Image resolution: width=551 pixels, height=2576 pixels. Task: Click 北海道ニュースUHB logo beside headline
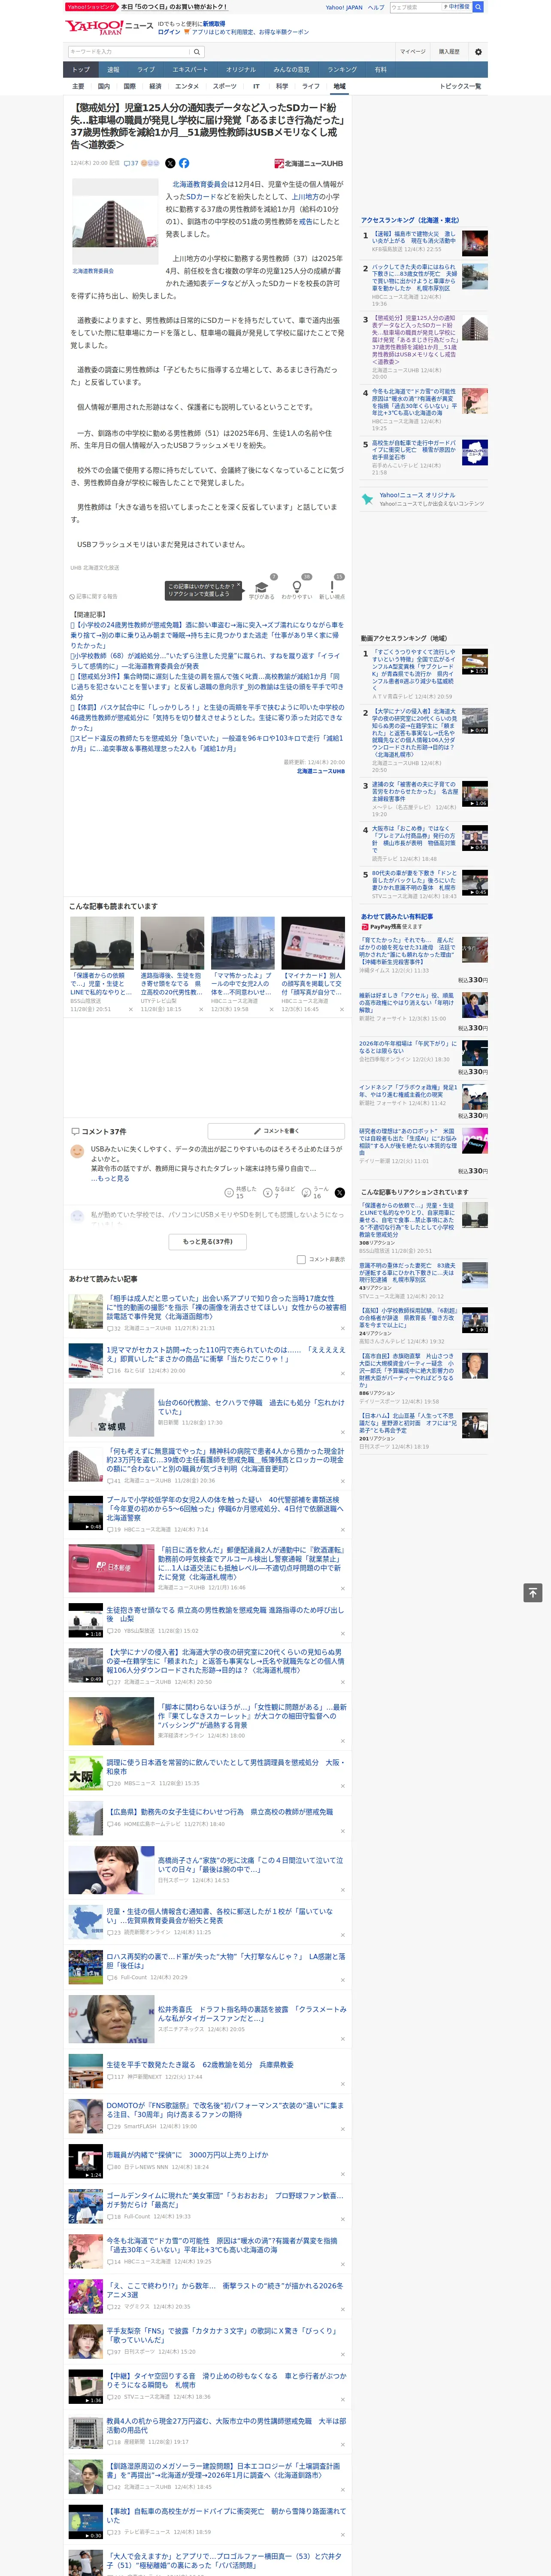(x=308, y=163)
